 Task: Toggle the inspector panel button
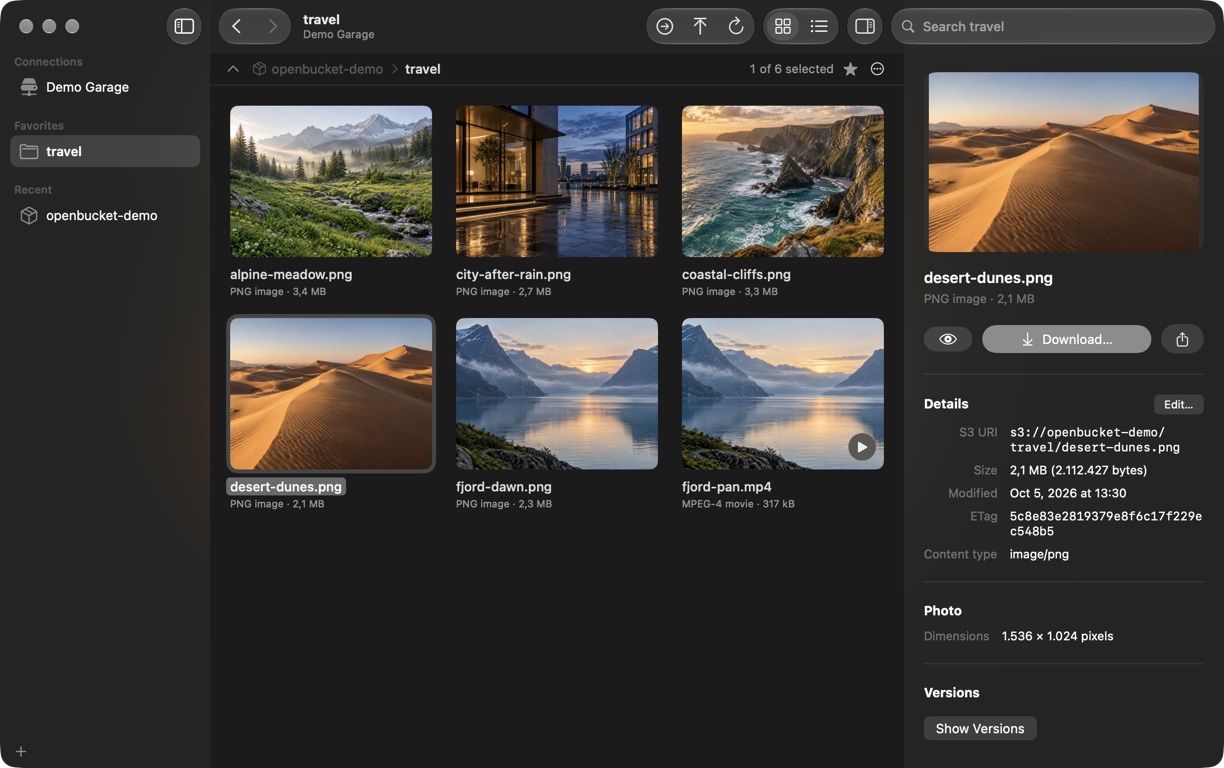tap(865, 26)
